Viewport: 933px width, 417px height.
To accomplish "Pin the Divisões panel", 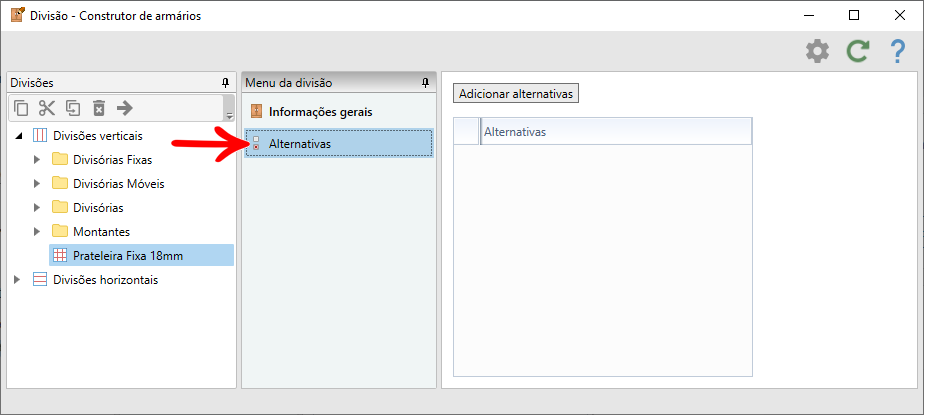I will tap(226, 83).
